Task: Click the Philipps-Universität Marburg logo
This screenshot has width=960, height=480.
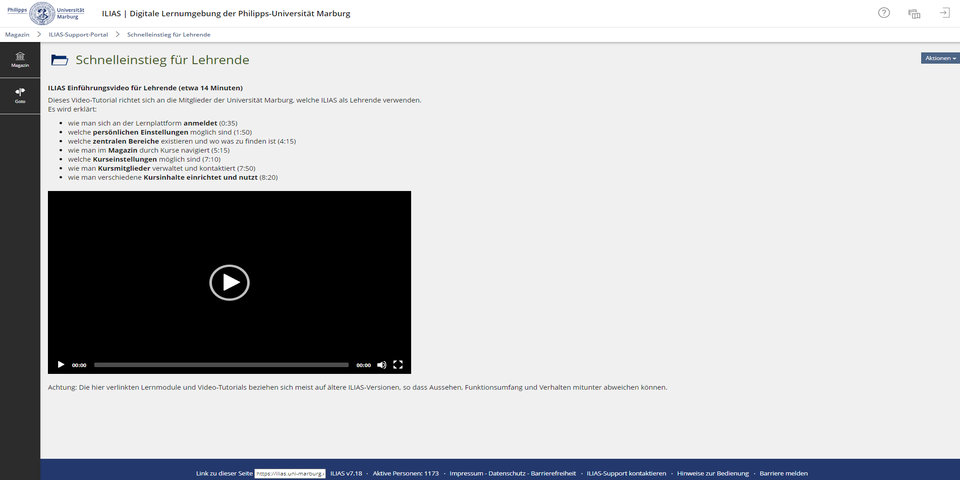Action: tap(46, 13)
